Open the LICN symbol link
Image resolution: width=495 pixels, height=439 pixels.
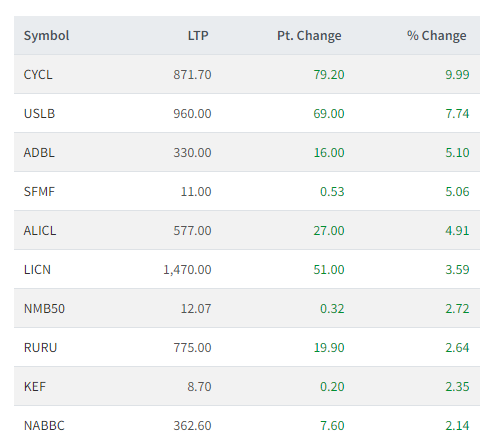(37, 270)
